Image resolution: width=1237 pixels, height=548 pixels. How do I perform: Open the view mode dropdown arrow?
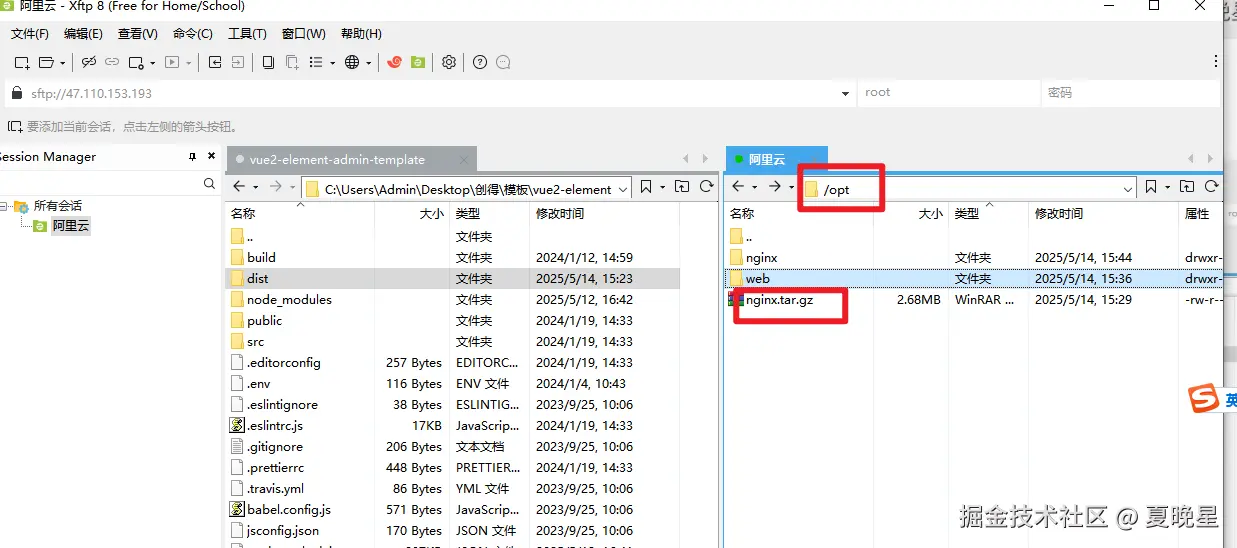click(333, 63)
